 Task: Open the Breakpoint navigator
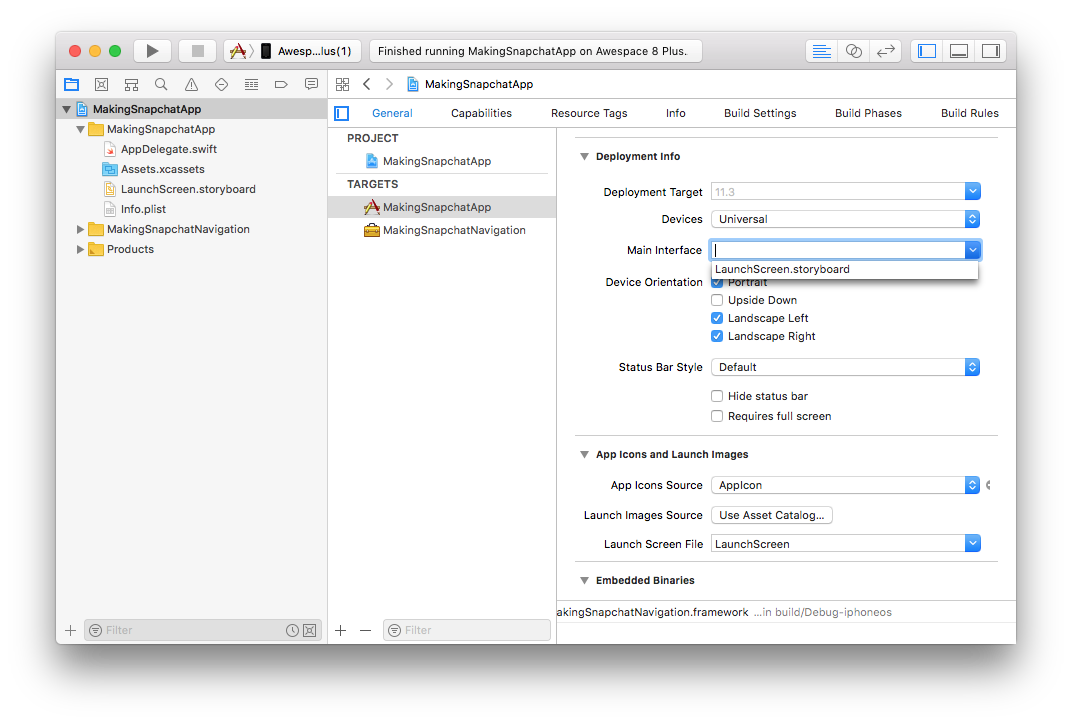[281, 85]
